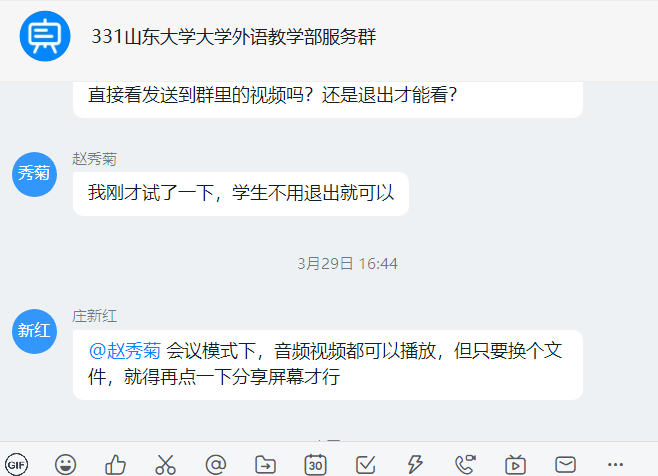Start a voice or video call
Viewport: 658px width, 476px height.
(465, 465)
